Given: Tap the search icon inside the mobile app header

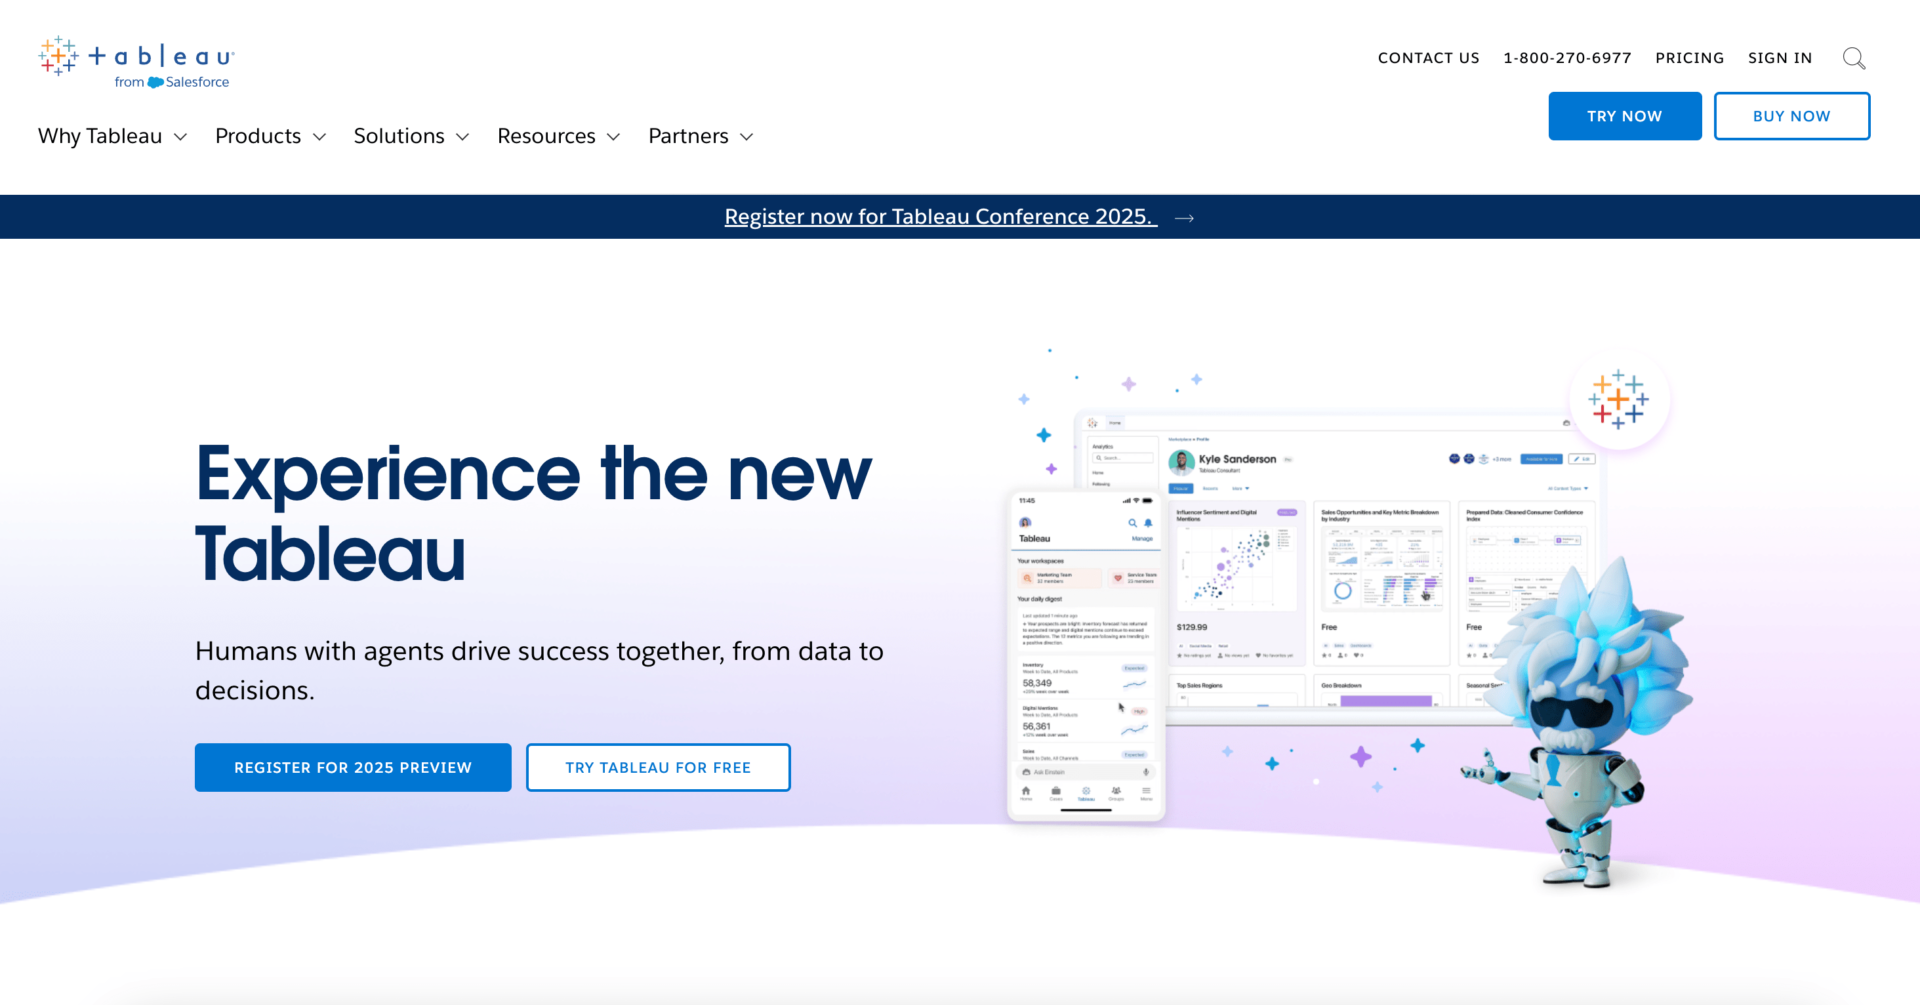Looking at the screenshot, I should click(x=1132, y=523).
